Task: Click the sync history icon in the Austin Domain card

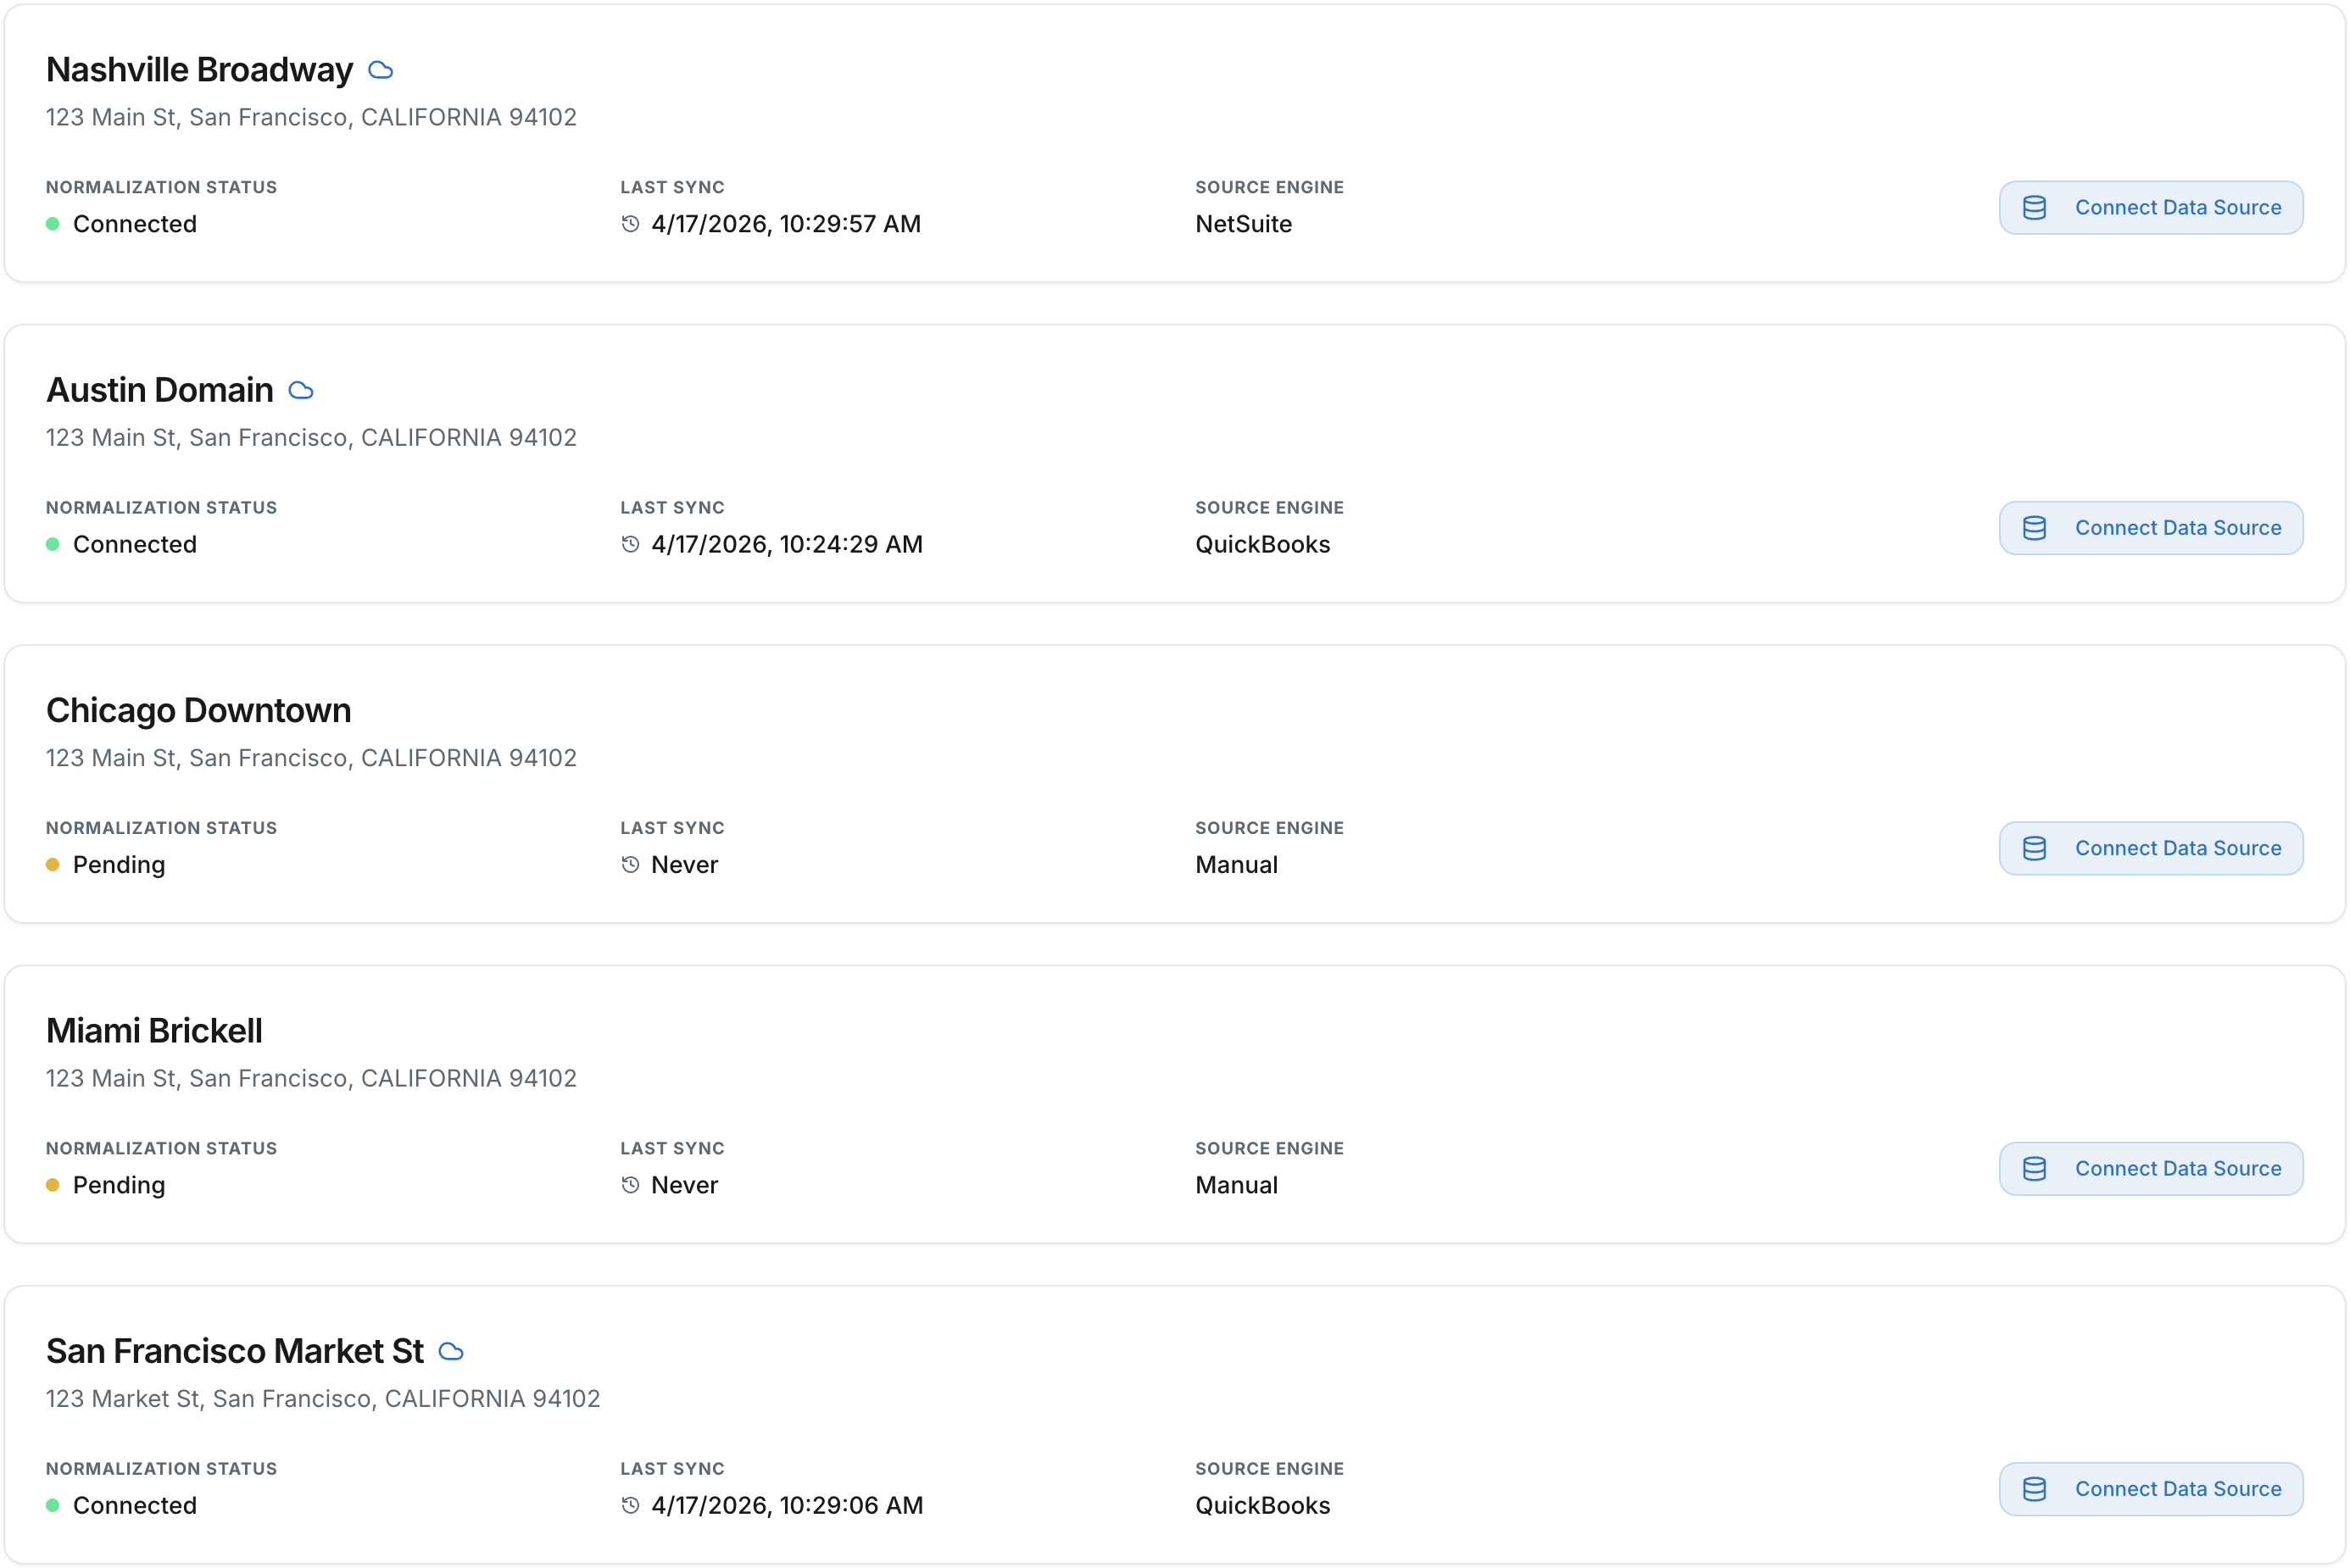Action: coord(630,544)
